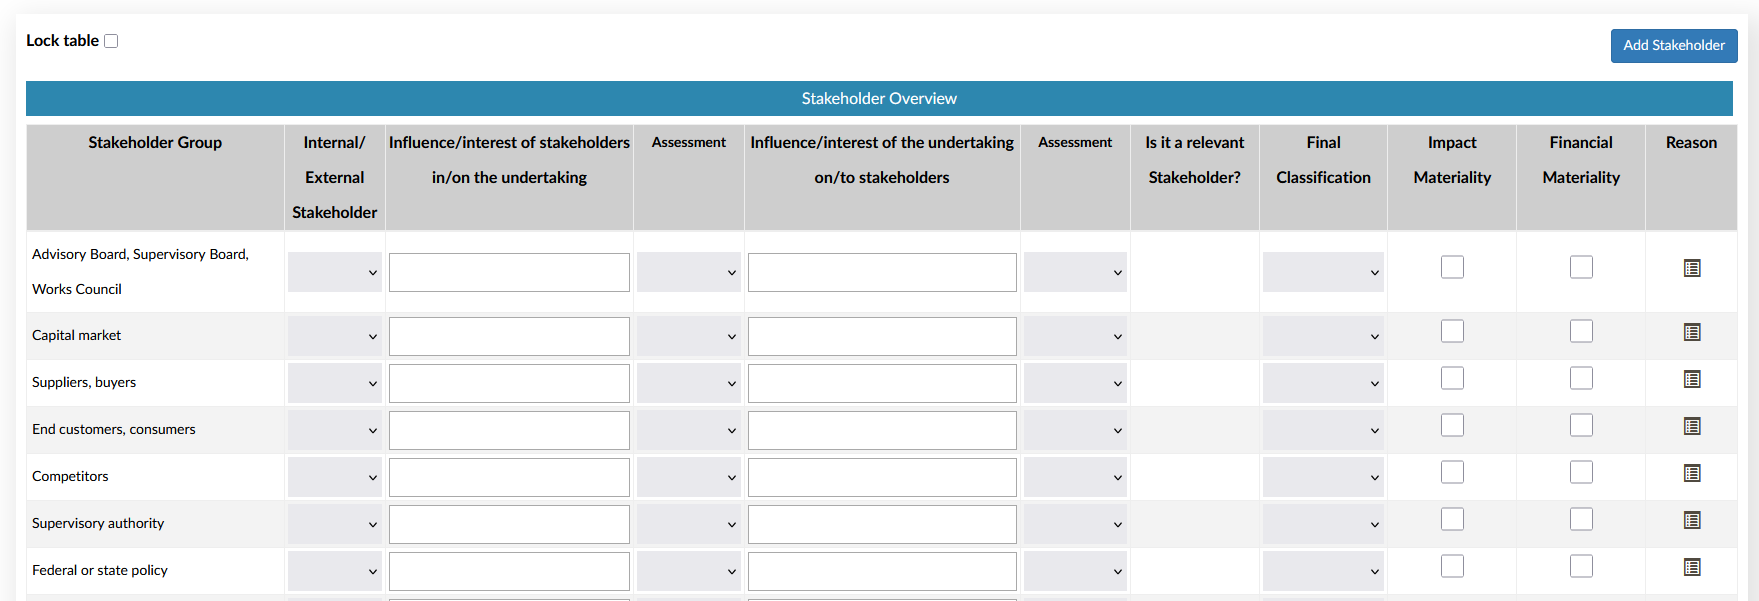Image resolution: width=1759 pixels, height=601 pixels.
Task: Check Financial Materiality for Advisory Board row
Action: point(1581,267)
